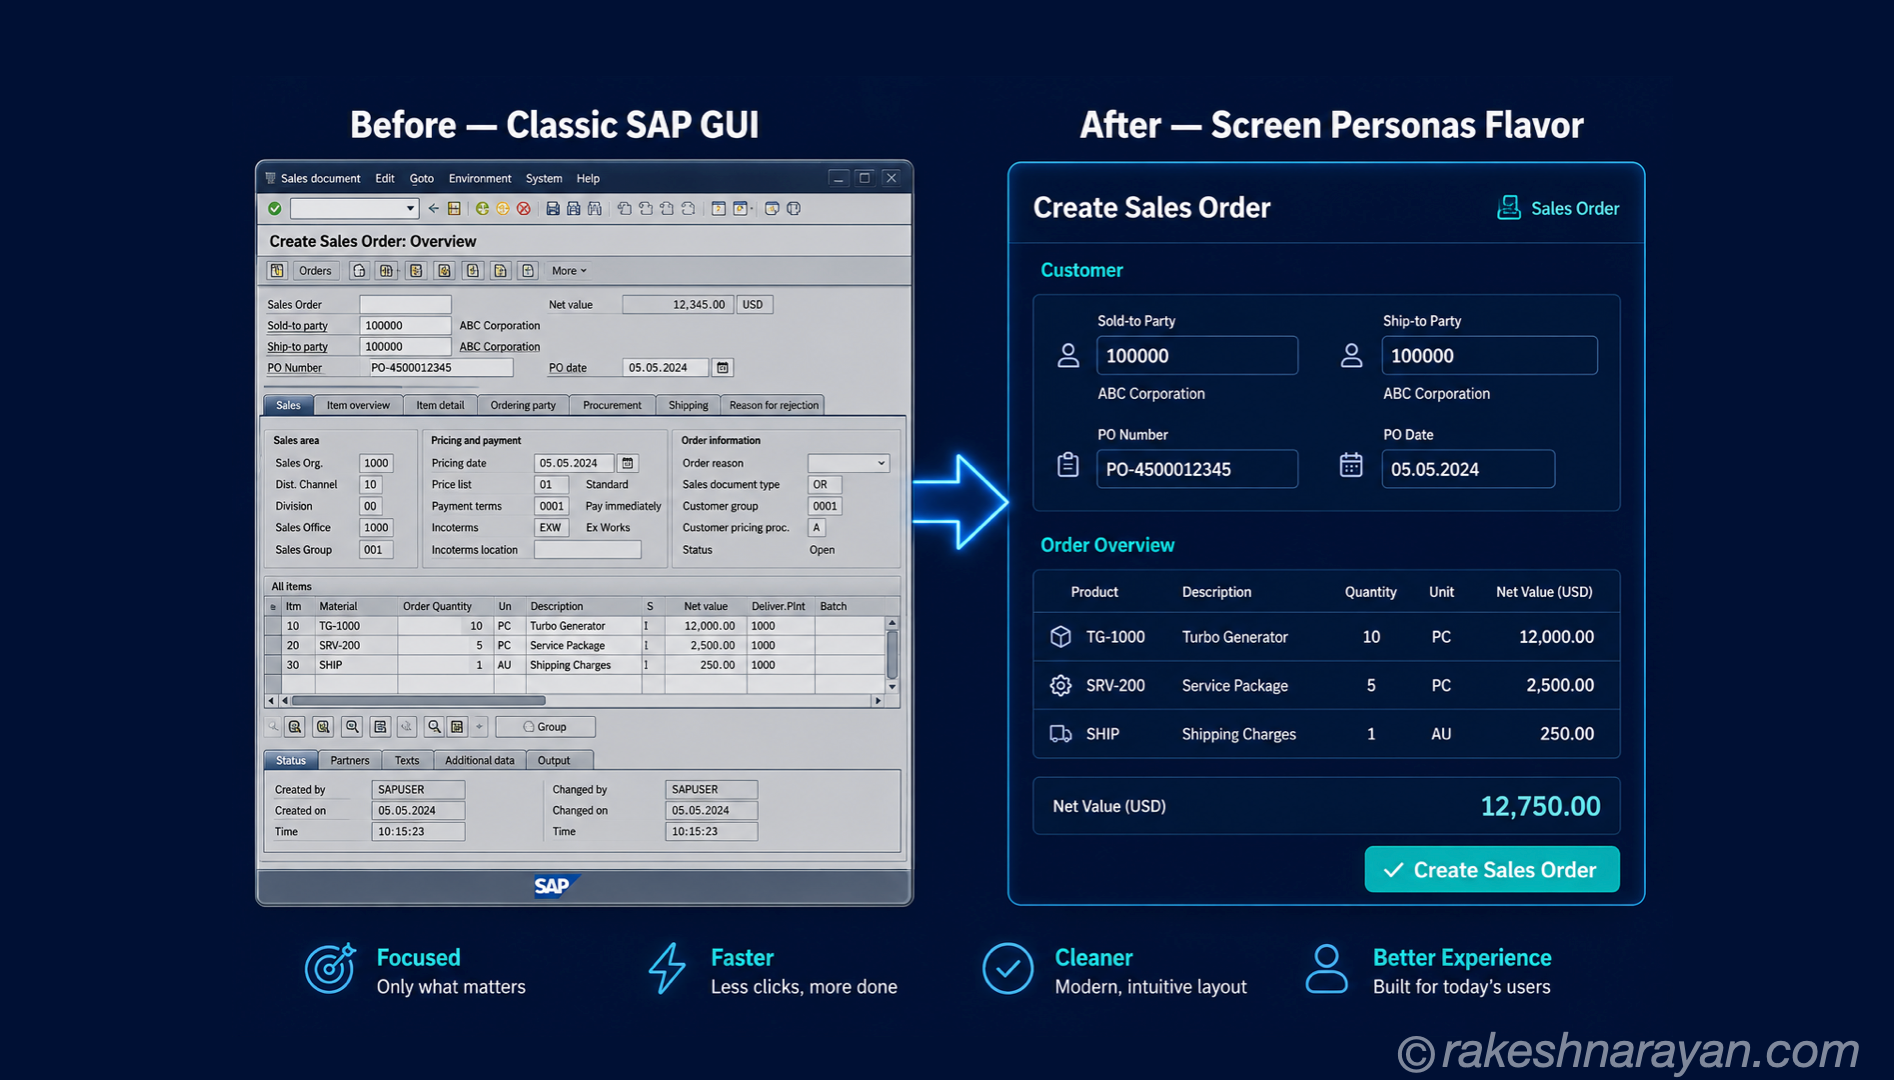Click the items table scroll-right arrow

click(878, 701)
